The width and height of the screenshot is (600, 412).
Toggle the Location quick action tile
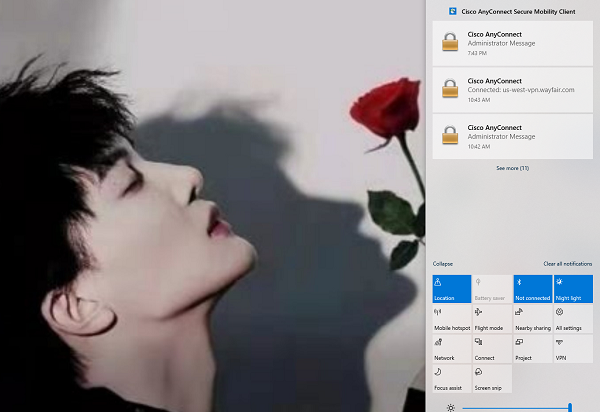[452, 289]
